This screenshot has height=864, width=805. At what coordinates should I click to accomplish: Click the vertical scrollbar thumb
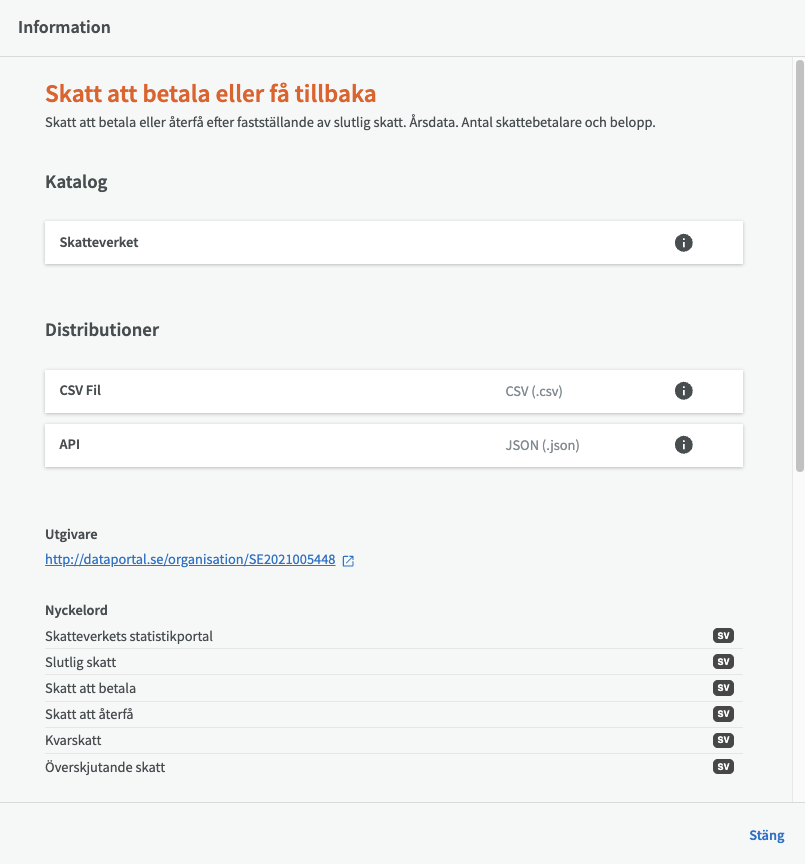(x=799, y=265)
